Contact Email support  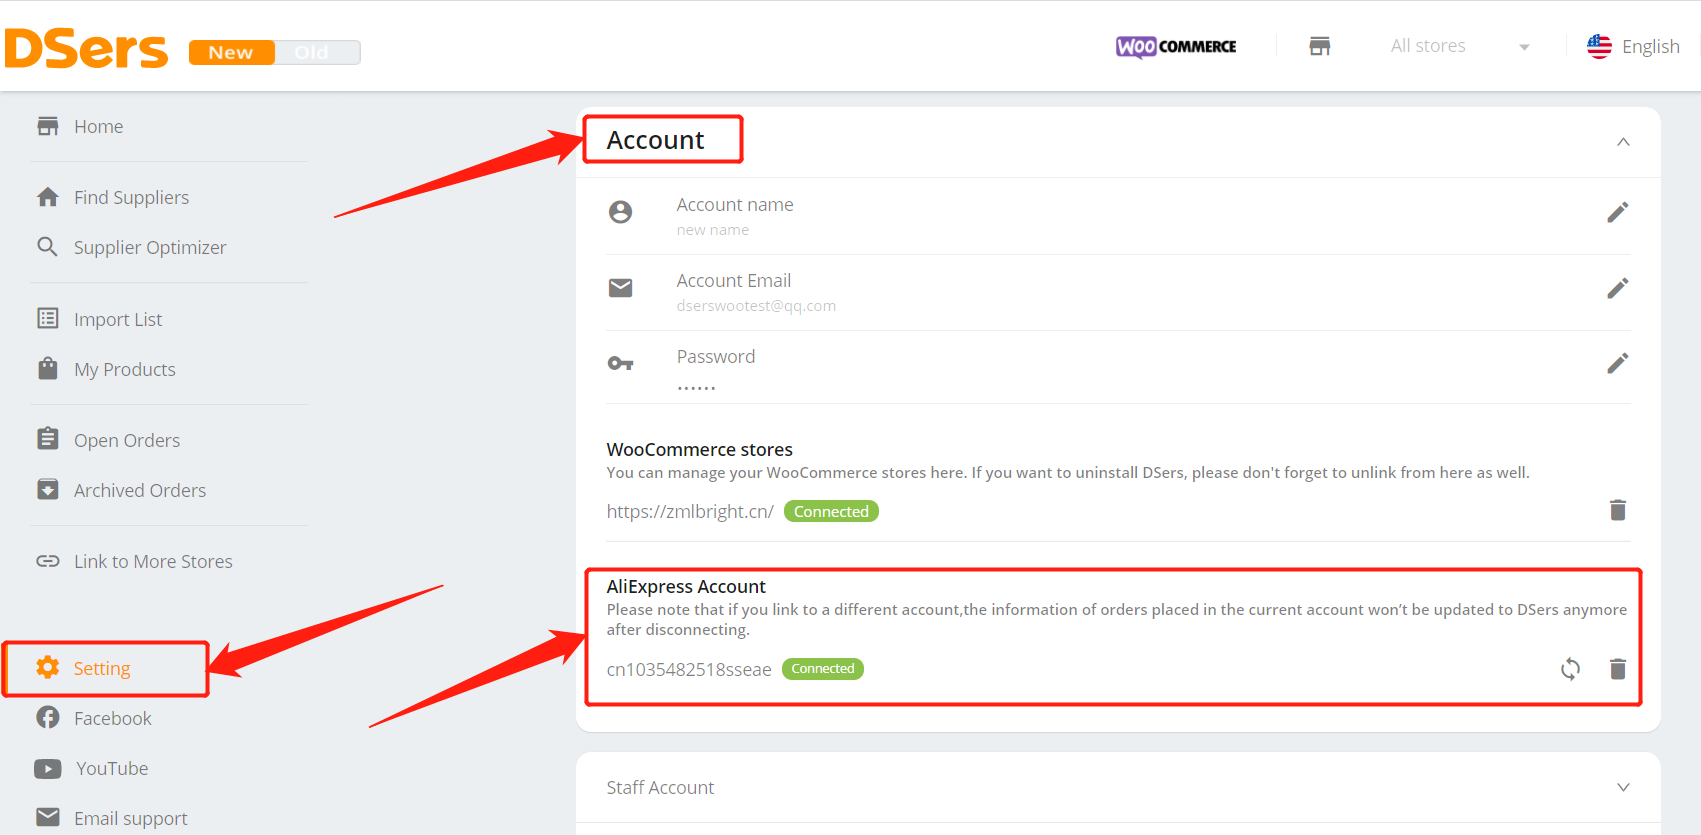click(131, 818)
